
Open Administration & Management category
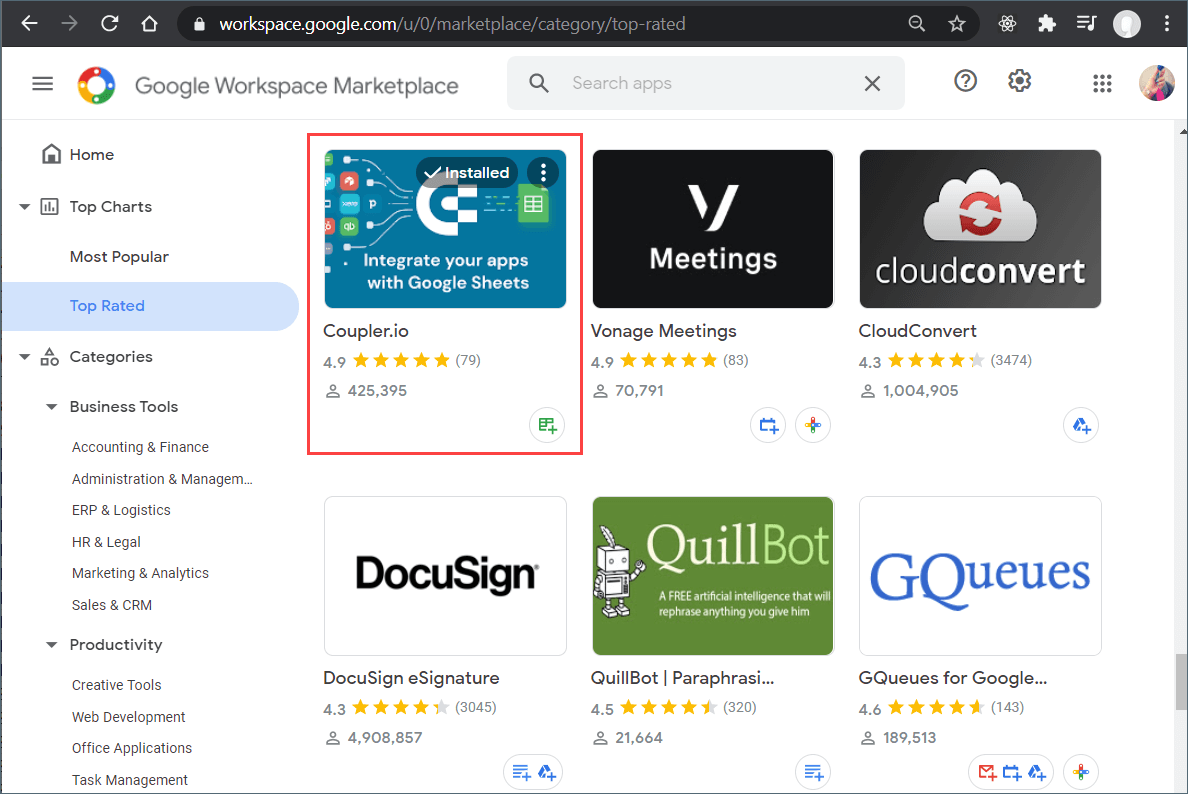pyautogui.click(x=162, y=479)
